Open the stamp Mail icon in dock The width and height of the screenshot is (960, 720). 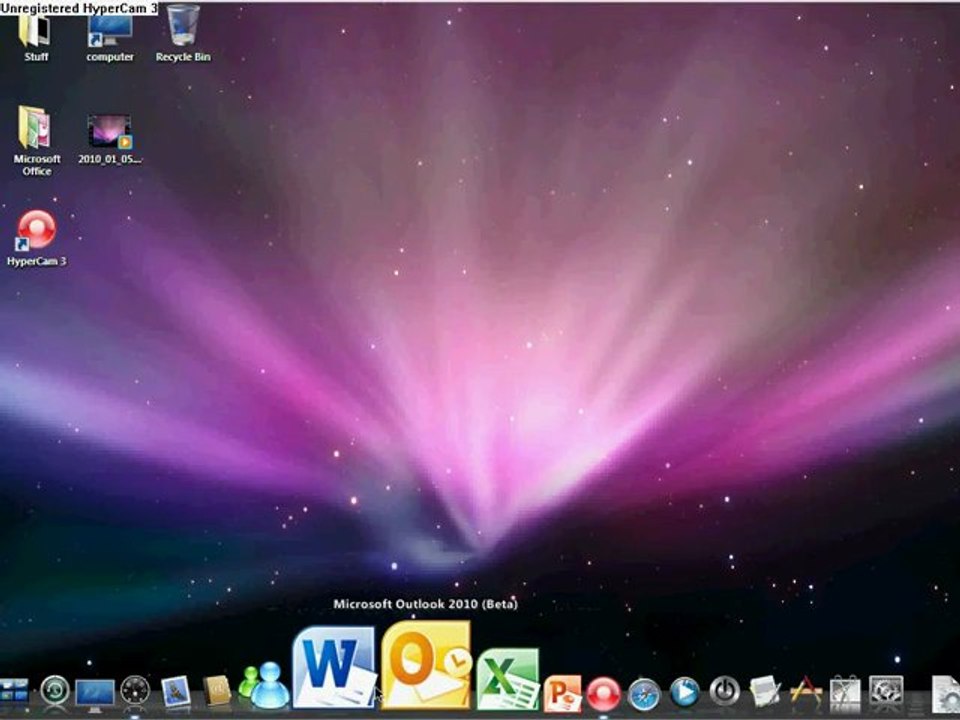click(x=176, y=691)
